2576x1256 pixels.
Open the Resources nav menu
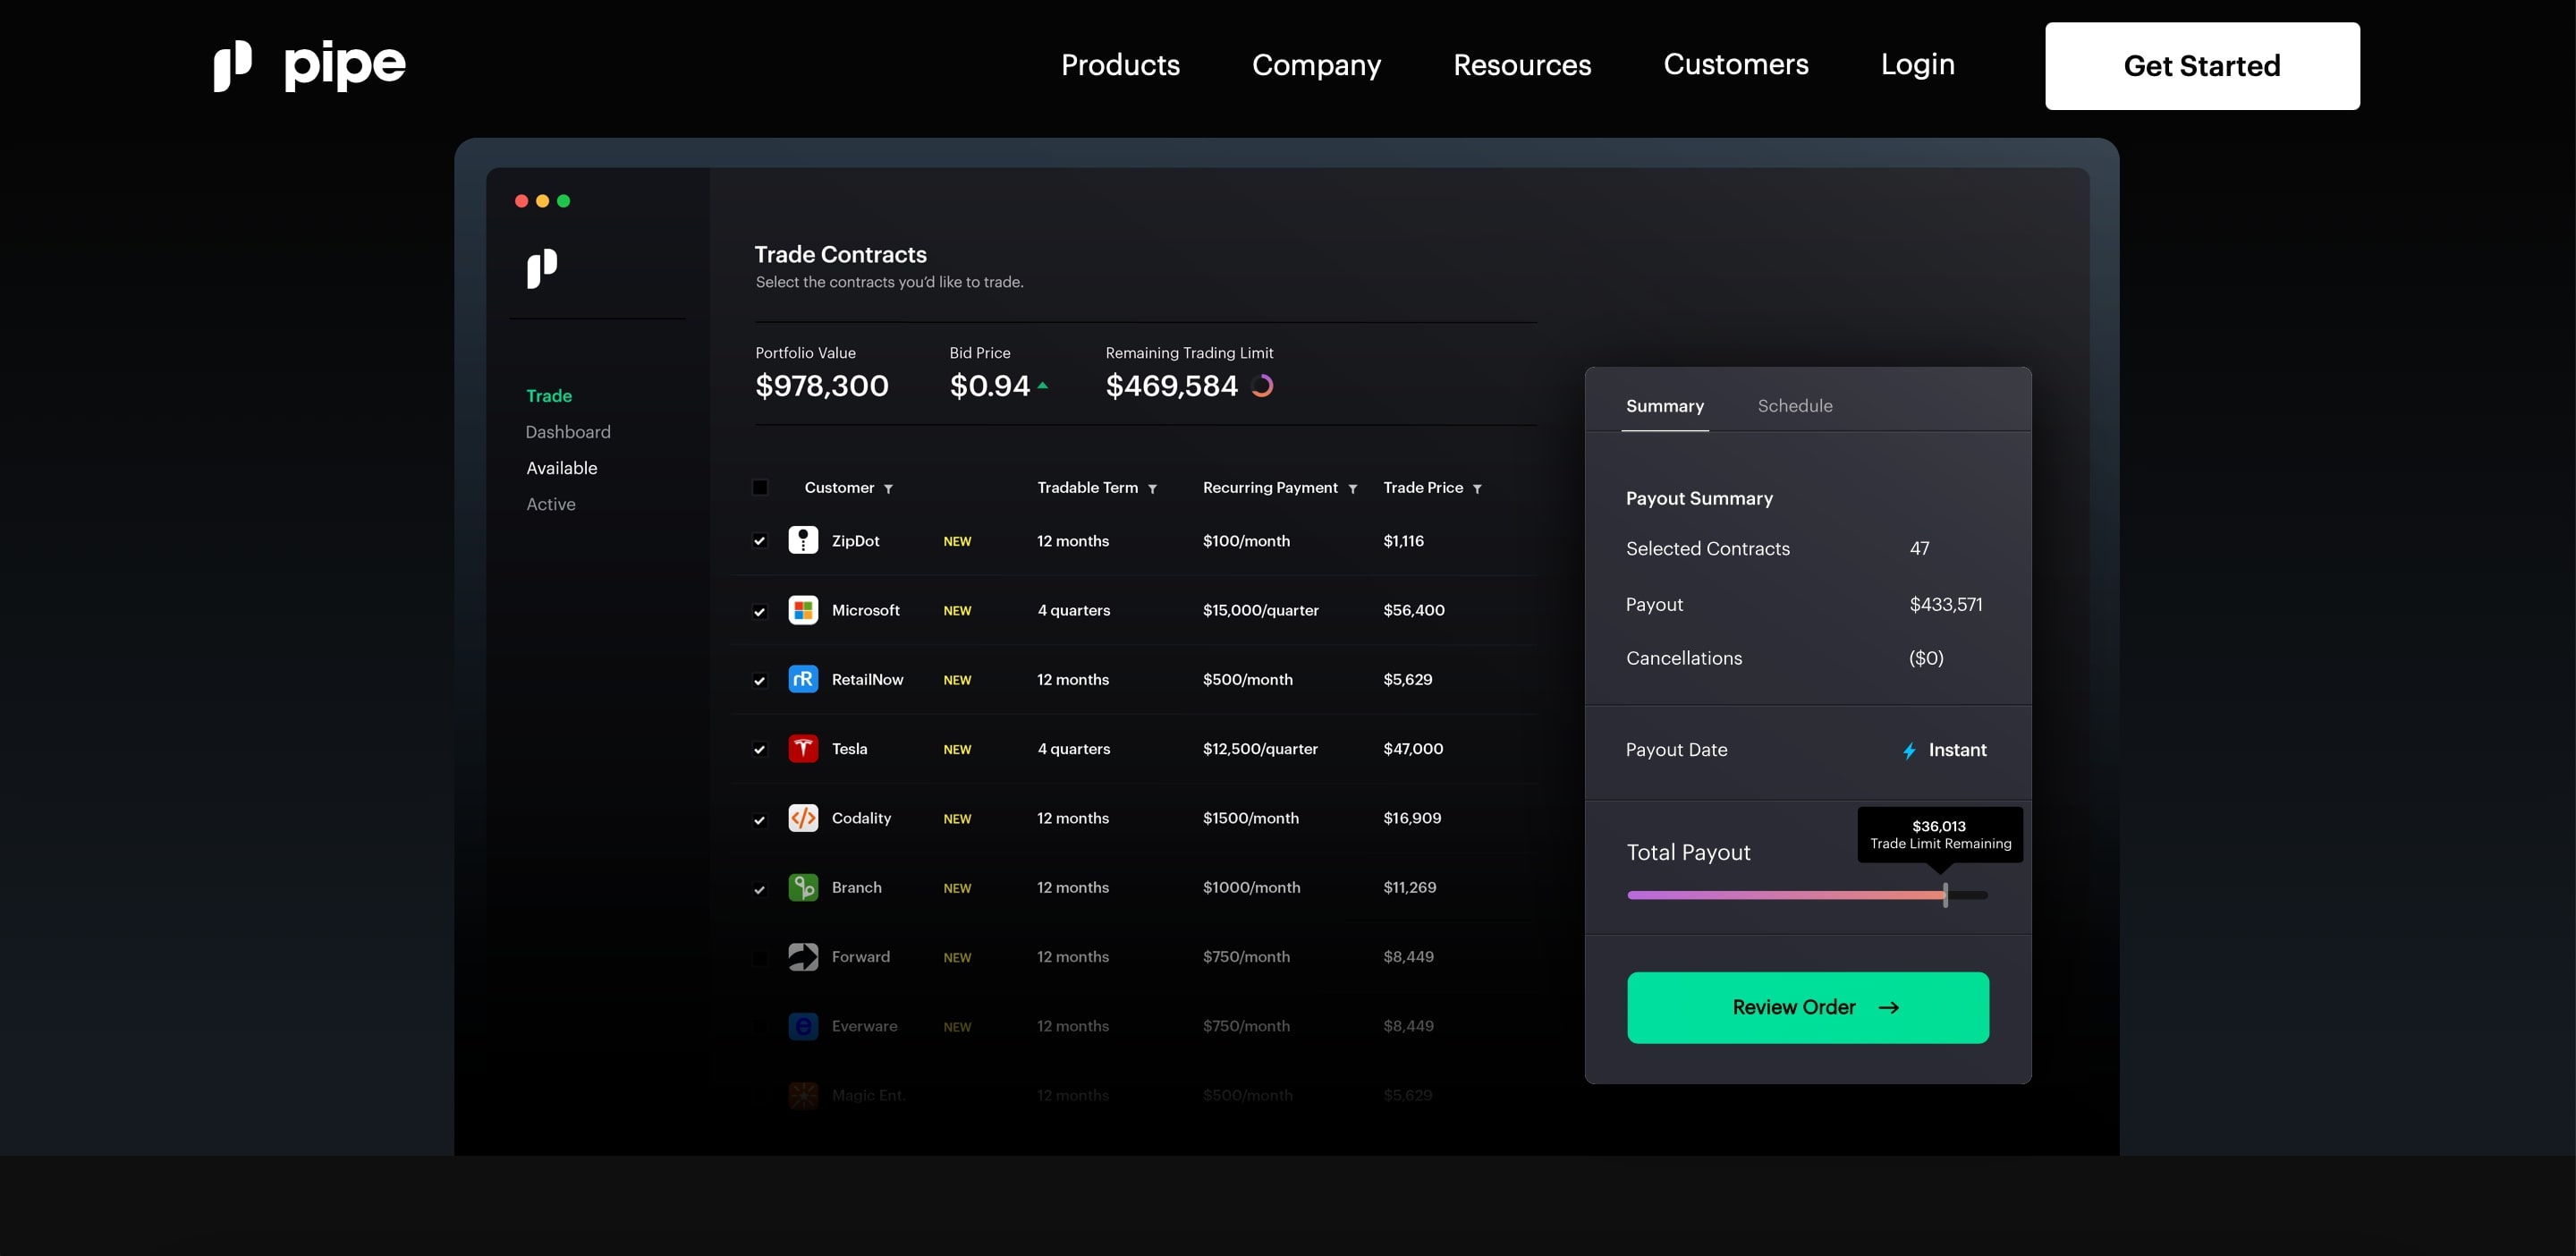pos(1522,65)
